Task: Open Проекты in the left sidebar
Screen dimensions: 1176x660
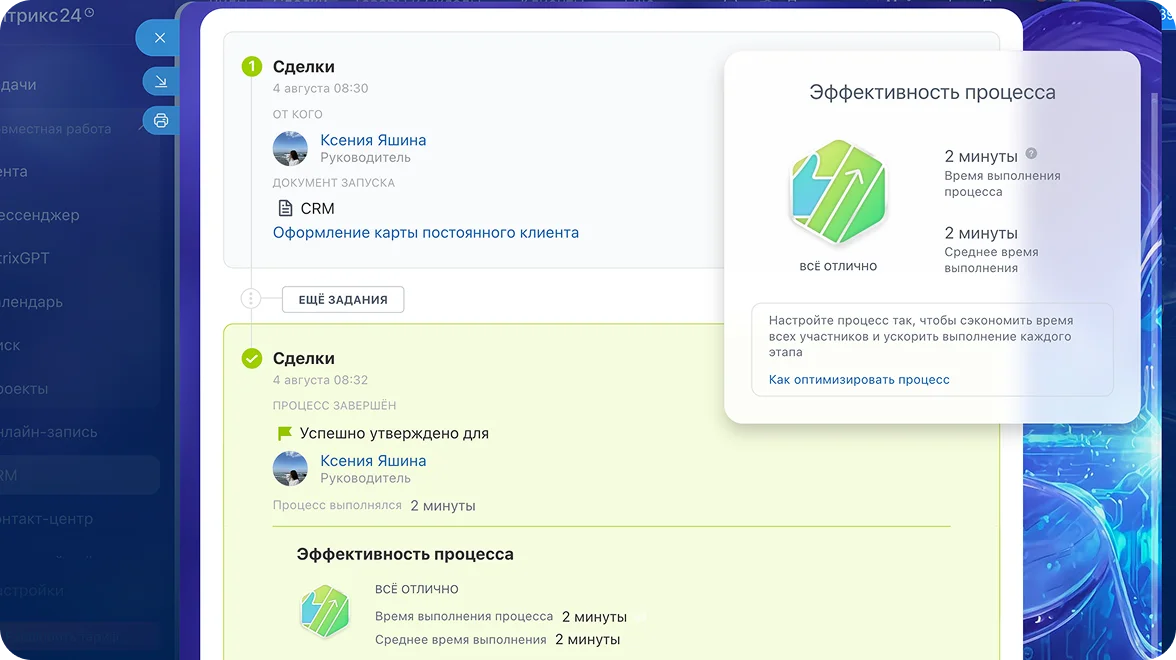Action: point(24,388)
